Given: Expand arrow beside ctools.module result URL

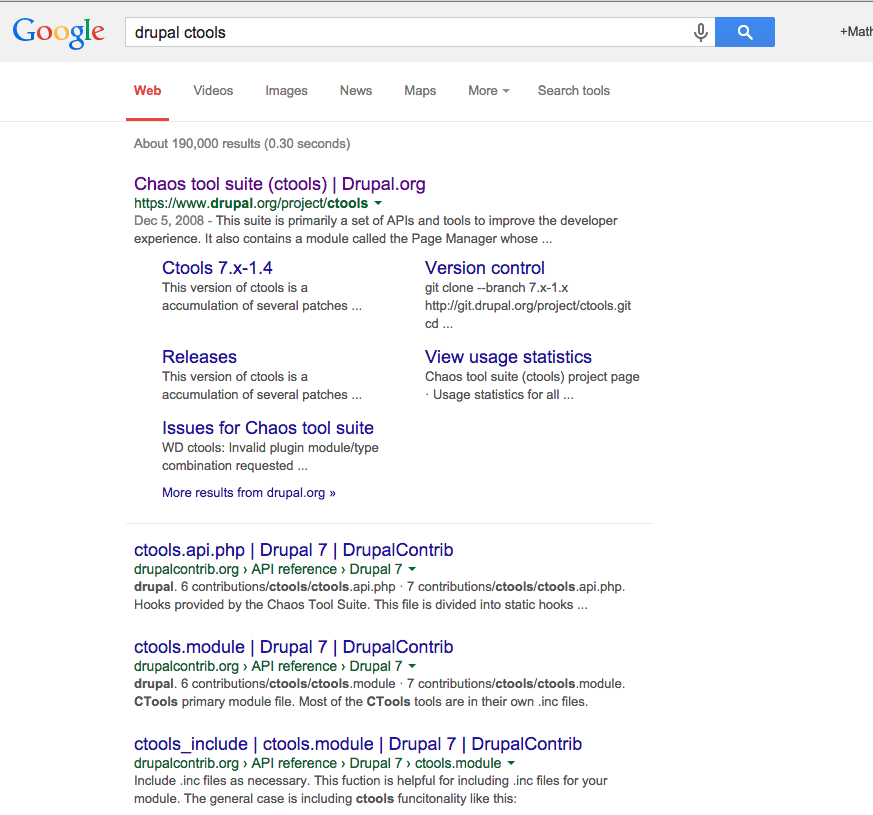Looking at the screenshot, I should click(x=412, y=666).
